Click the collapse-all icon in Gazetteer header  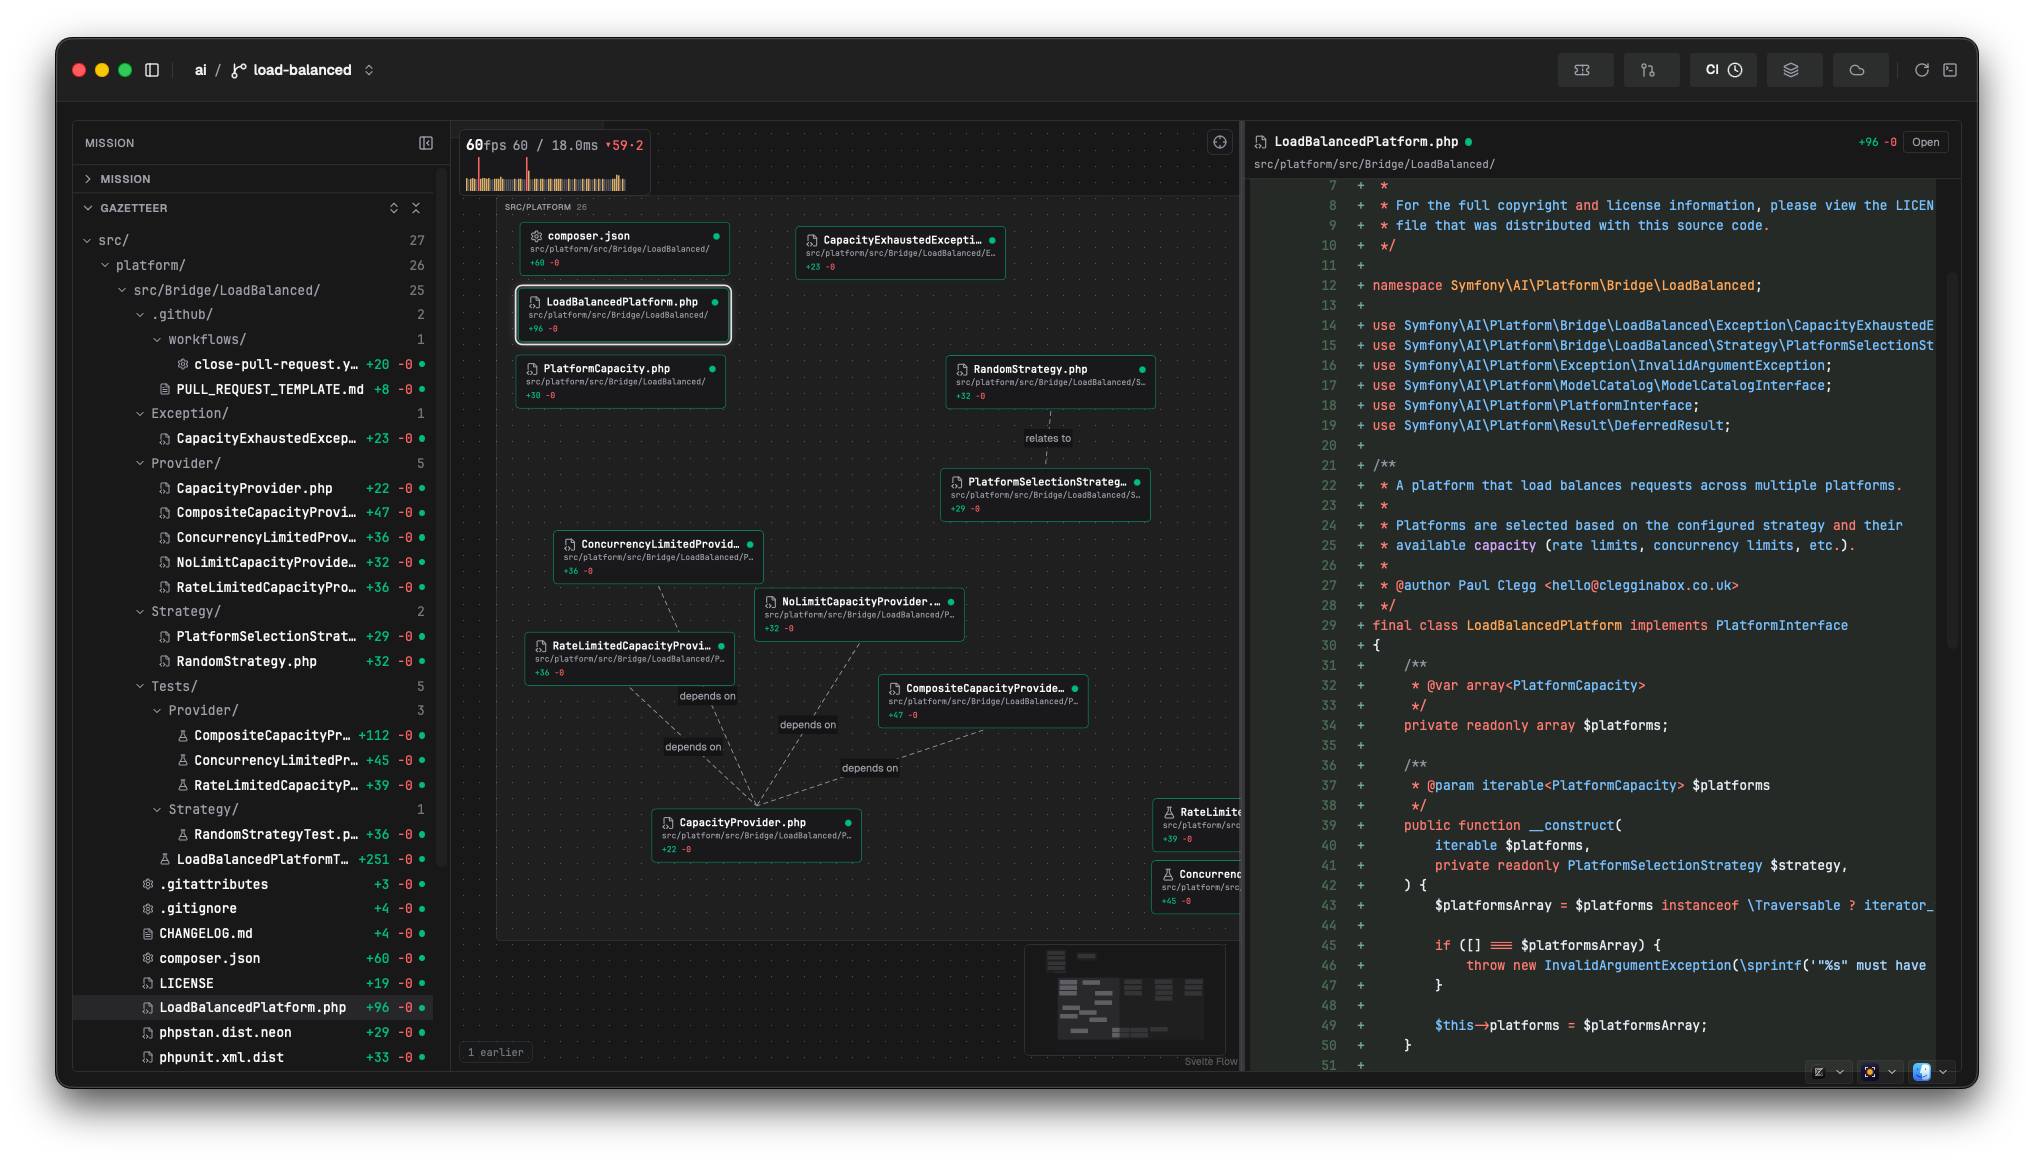click(x=416, y=208)
